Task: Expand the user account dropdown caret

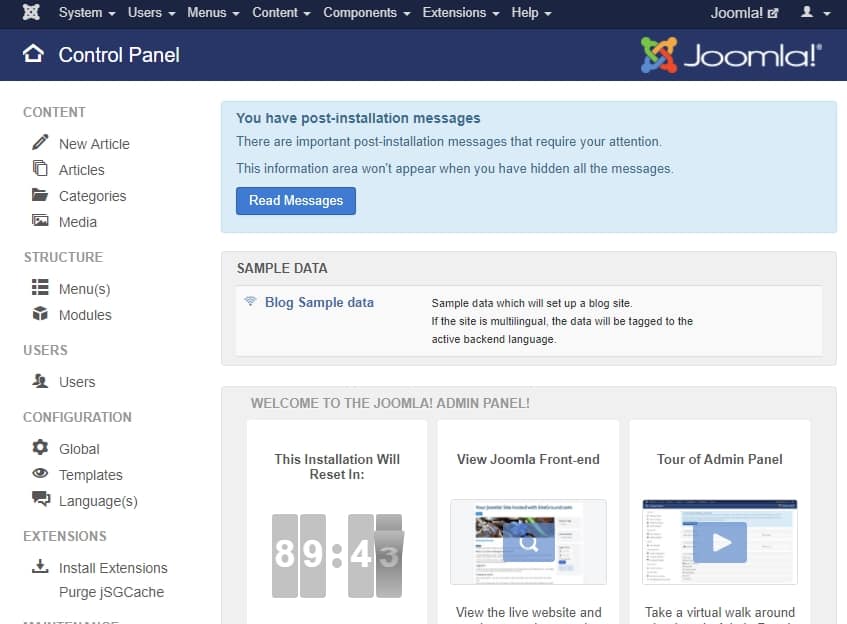Action: pyautogui.click(x=826, y=14)
